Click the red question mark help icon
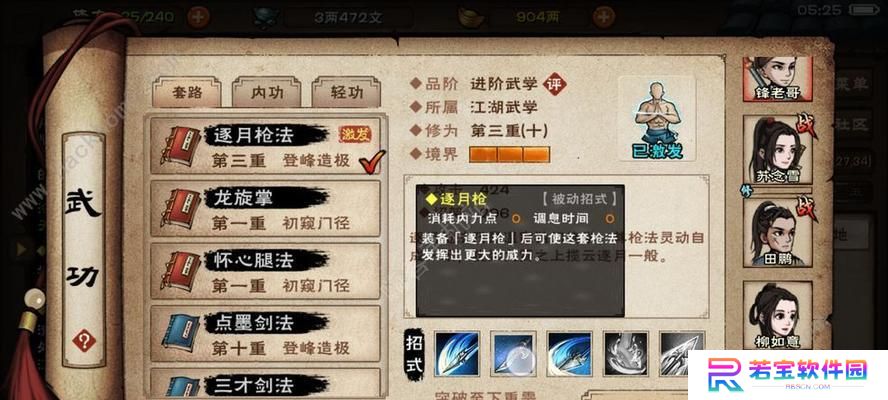888x400 pixels. (x=83, y=341)
